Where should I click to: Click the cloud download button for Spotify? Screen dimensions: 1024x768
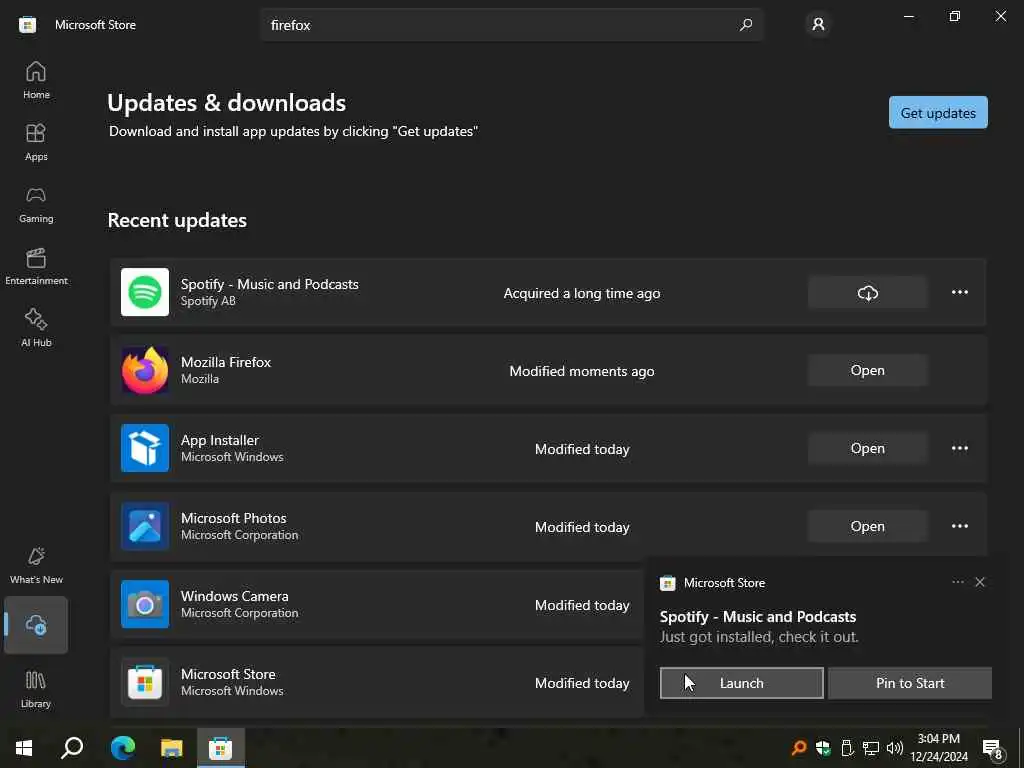[x=867, y=293]
